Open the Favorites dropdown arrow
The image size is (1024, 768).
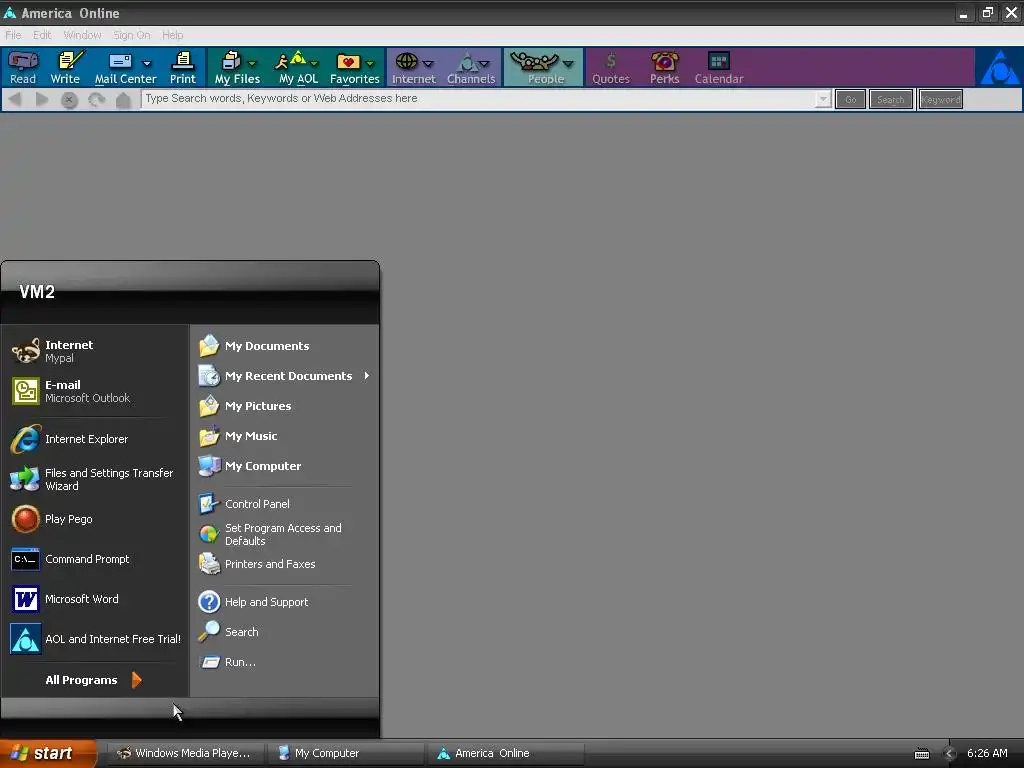[370, 63]
